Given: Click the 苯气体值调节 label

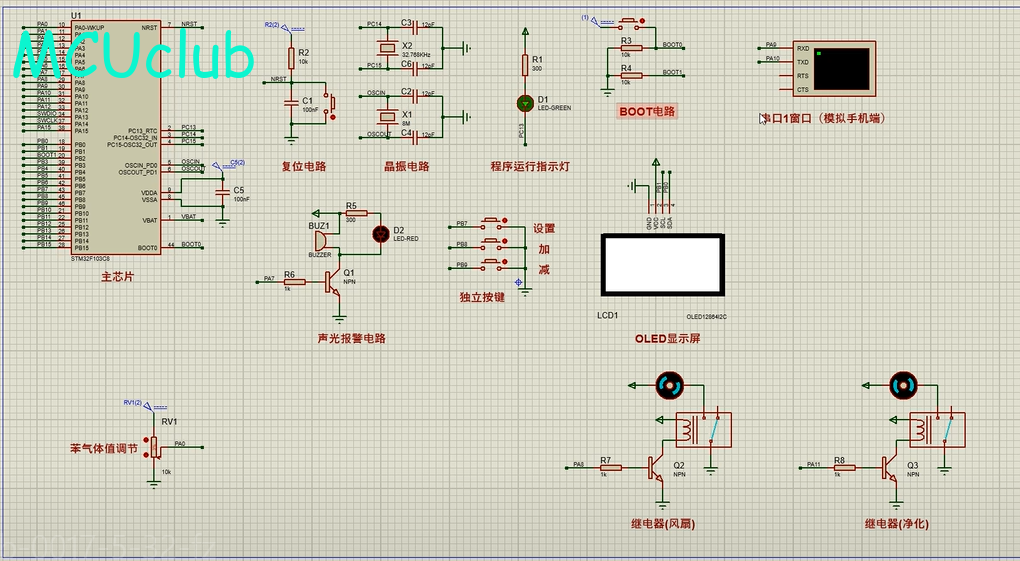Looking at the screenshot, I should [x=104, y=448].
